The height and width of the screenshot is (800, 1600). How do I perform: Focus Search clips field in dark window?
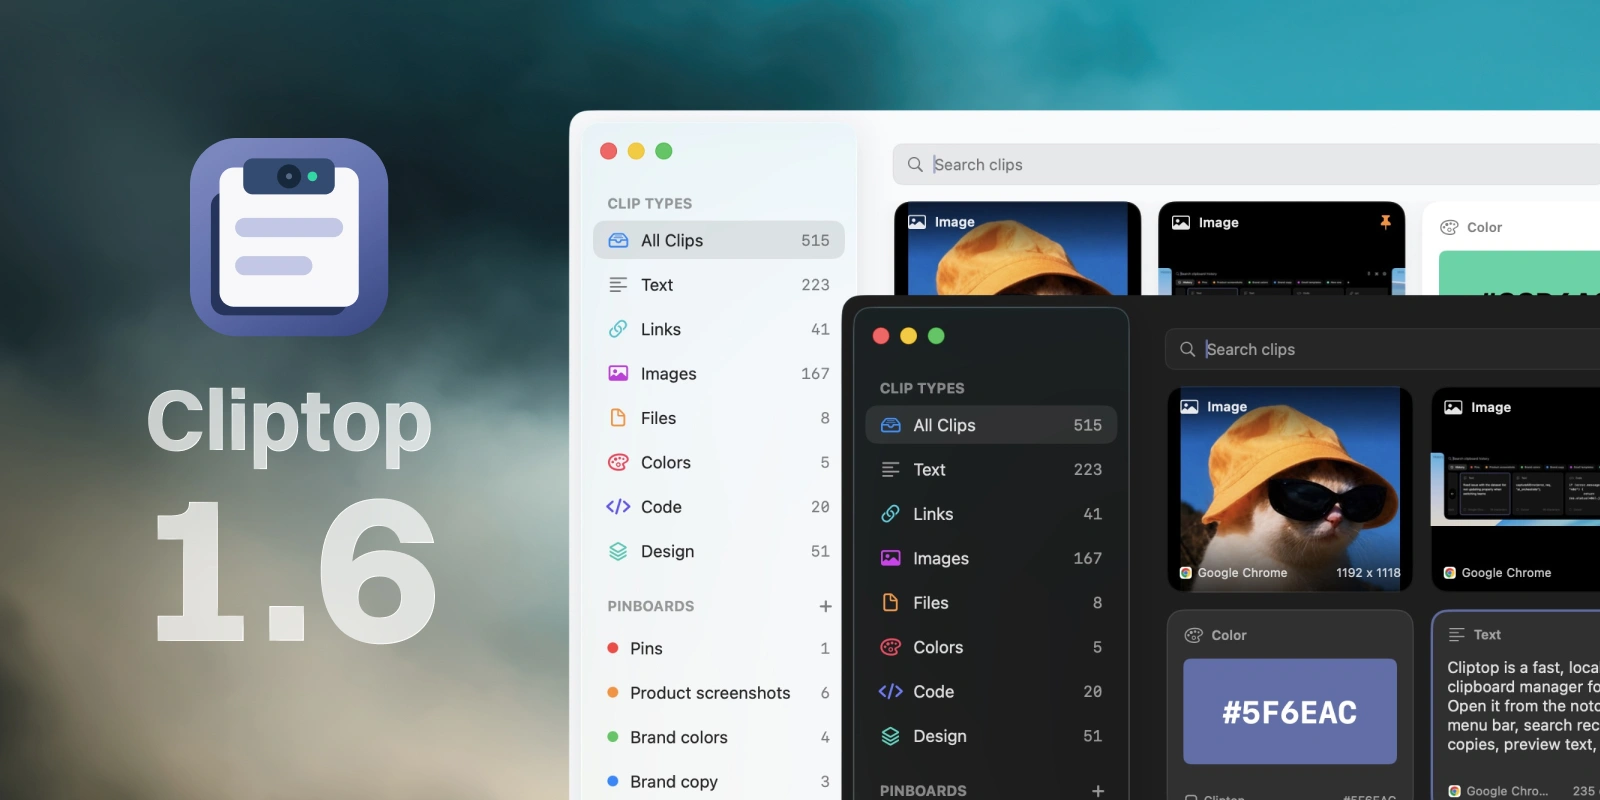tap(1382, 349)
